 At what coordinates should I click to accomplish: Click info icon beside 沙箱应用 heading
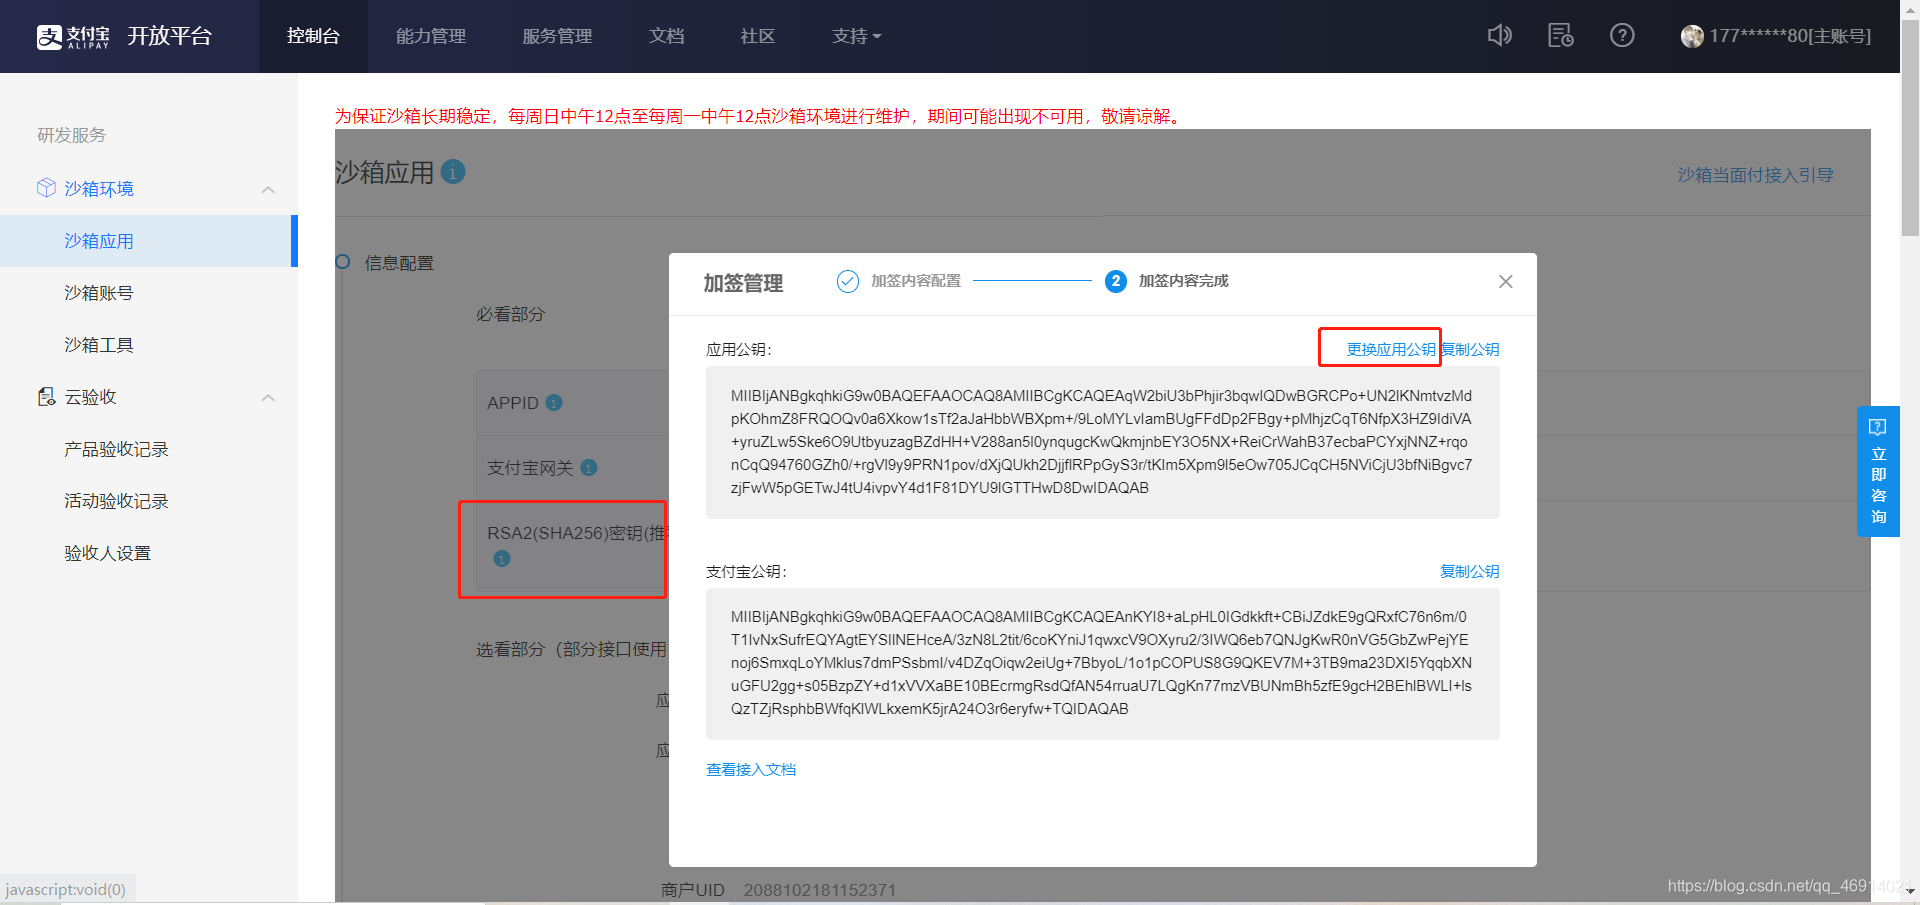453,171
